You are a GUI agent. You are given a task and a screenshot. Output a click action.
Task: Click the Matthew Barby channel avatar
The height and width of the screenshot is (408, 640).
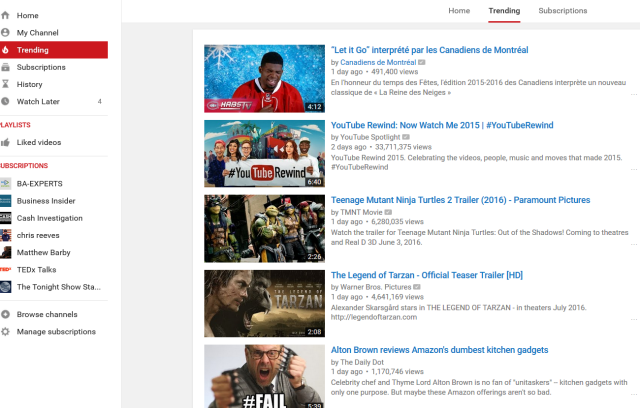pyautogui.click(x=5, y=252)
